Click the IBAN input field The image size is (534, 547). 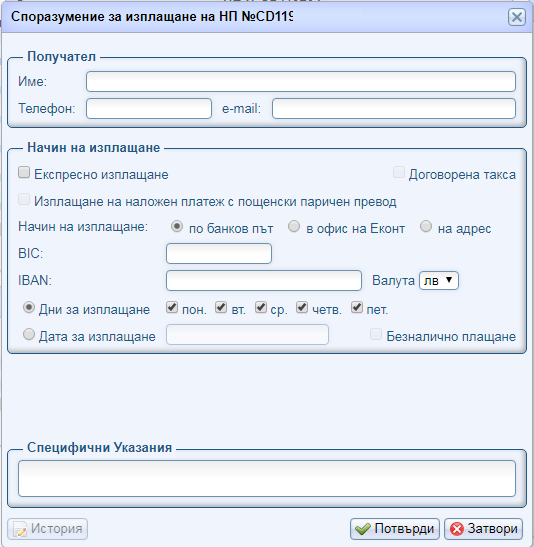coord(264,280)
